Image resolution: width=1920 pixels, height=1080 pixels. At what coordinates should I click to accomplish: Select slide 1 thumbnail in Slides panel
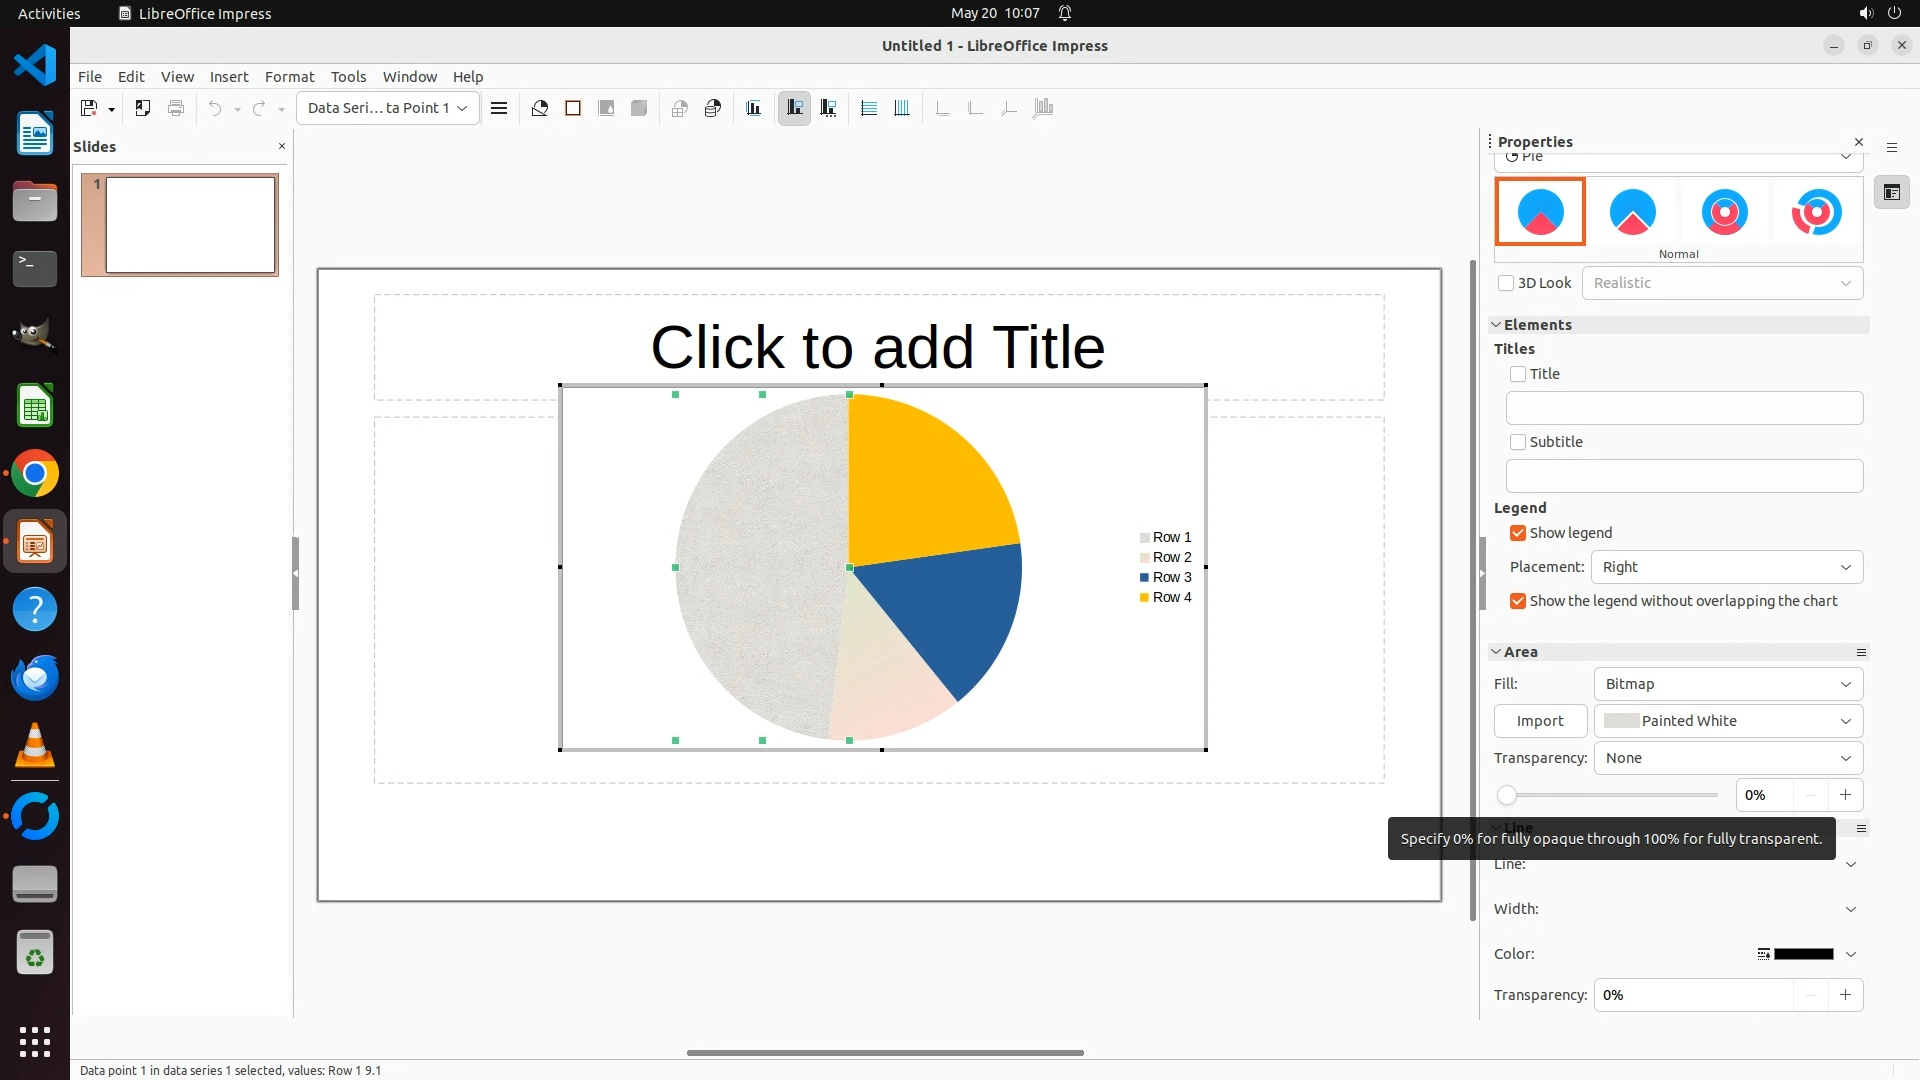pyautogui.click(x=190, y=225)
